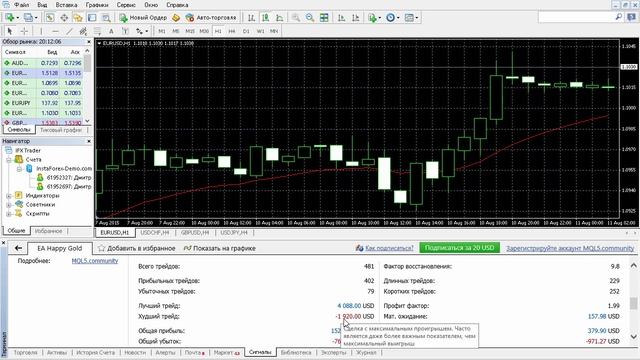Select the text A tool
This screenshot has height=360, width=640.
click(111, 31)
